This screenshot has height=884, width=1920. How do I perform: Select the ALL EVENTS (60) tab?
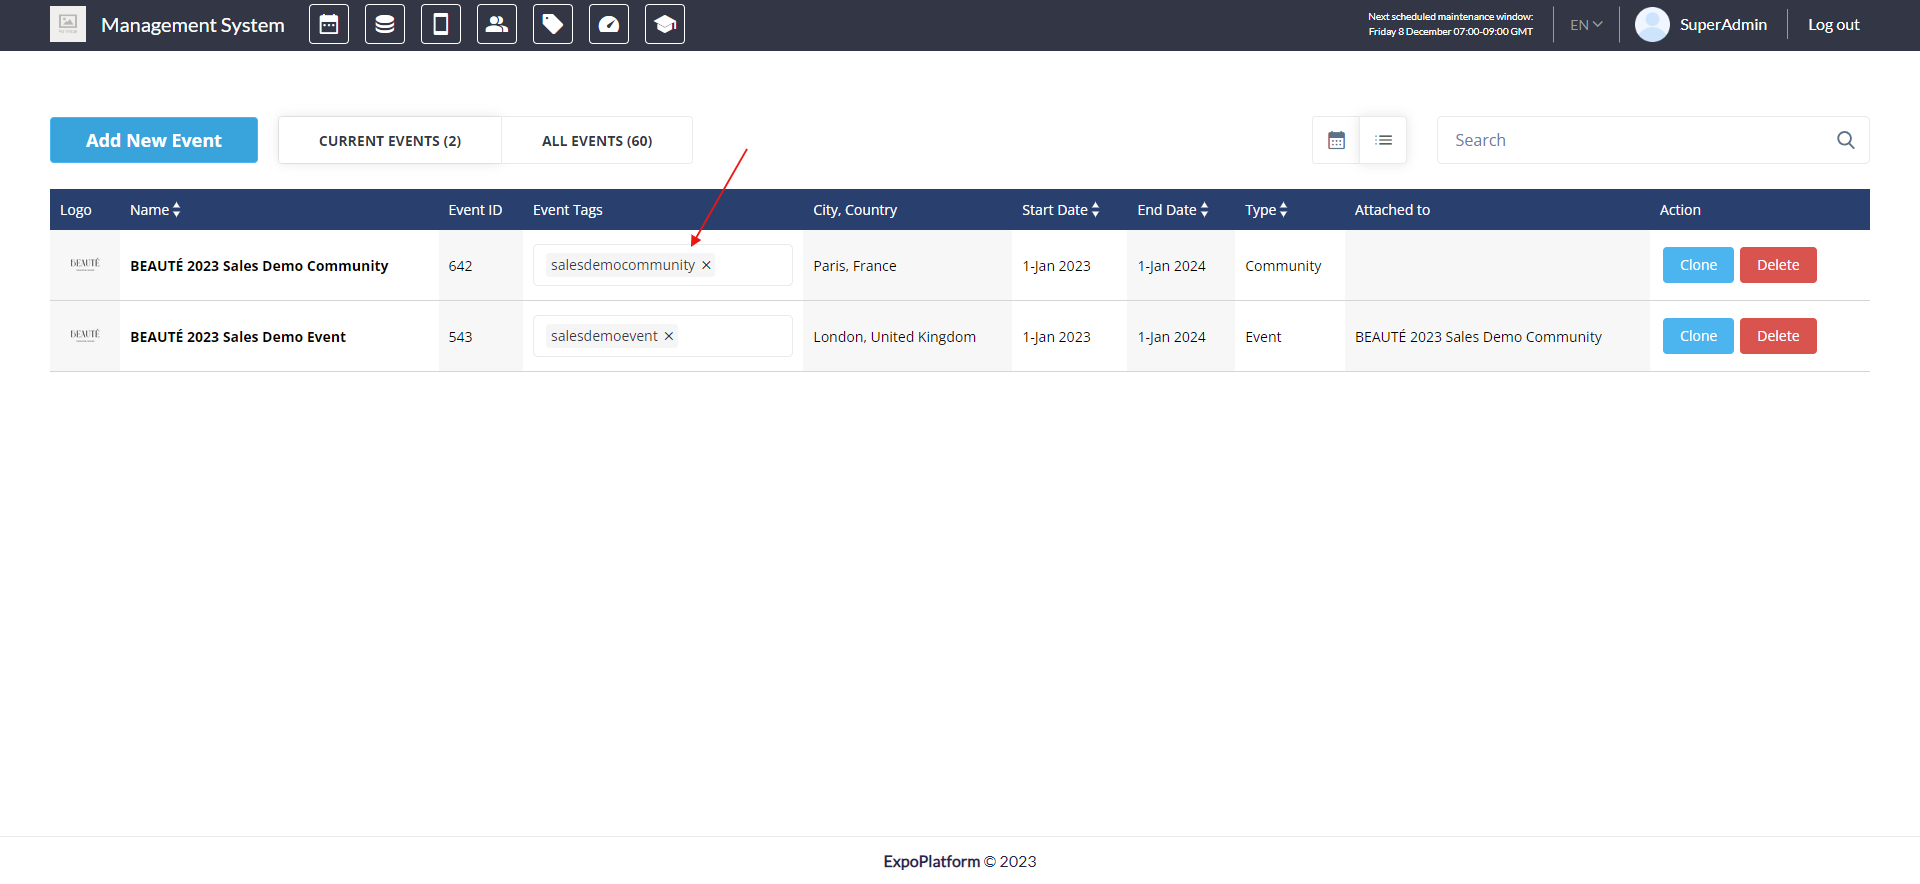pos(597,141)
